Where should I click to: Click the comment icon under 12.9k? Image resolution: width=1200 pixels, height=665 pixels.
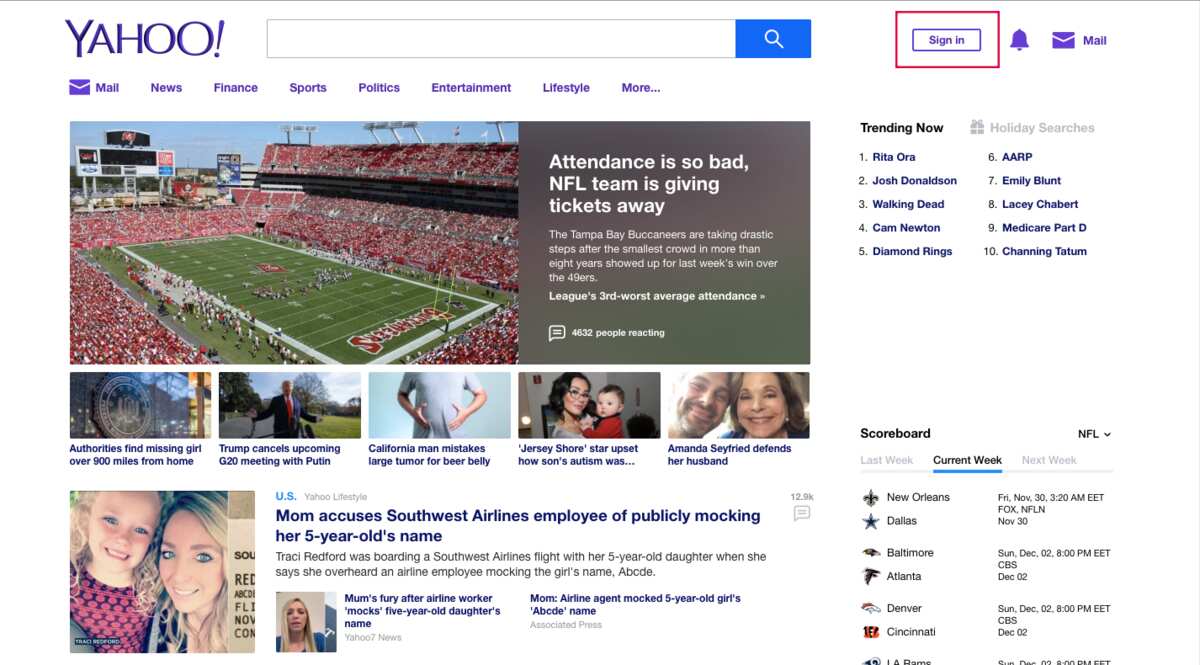801,513
